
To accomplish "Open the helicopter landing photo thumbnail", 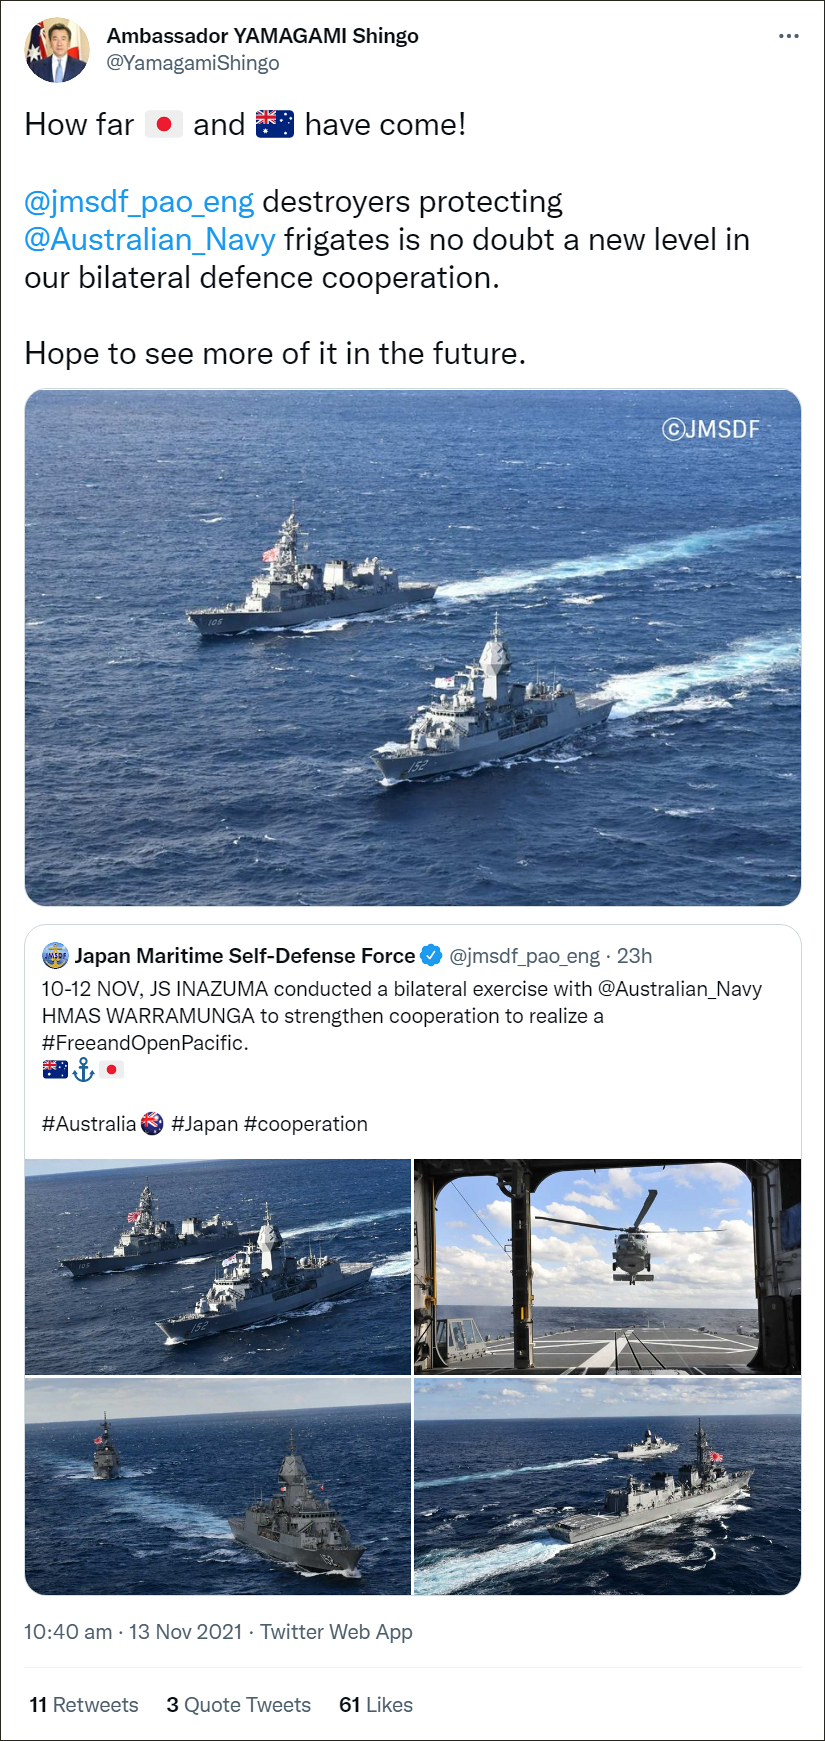I will coord(607,1267).
